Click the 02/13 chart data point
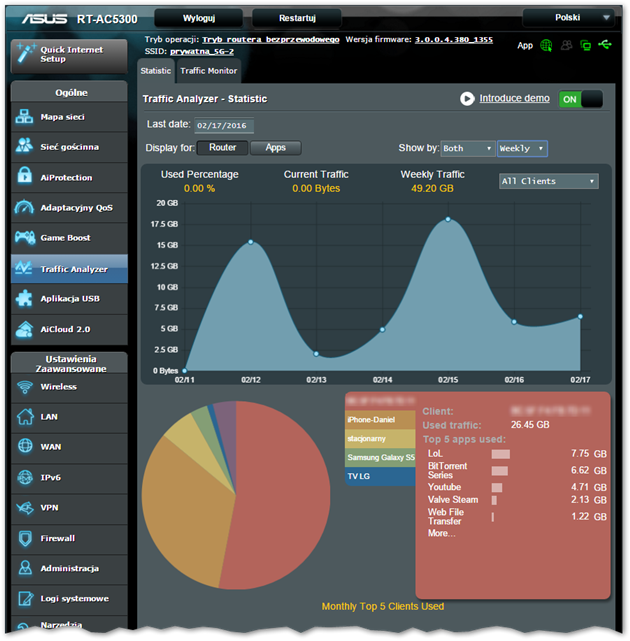 tap(316, 354)
